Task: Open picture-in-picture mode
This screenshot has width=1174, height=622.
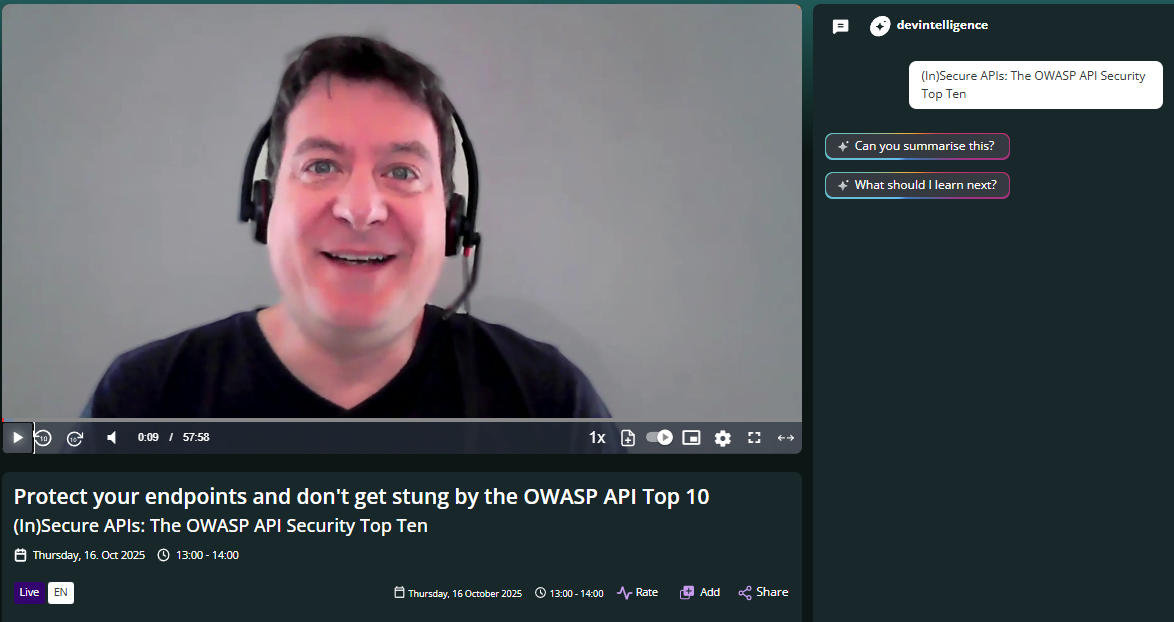Action: point(691,437)
